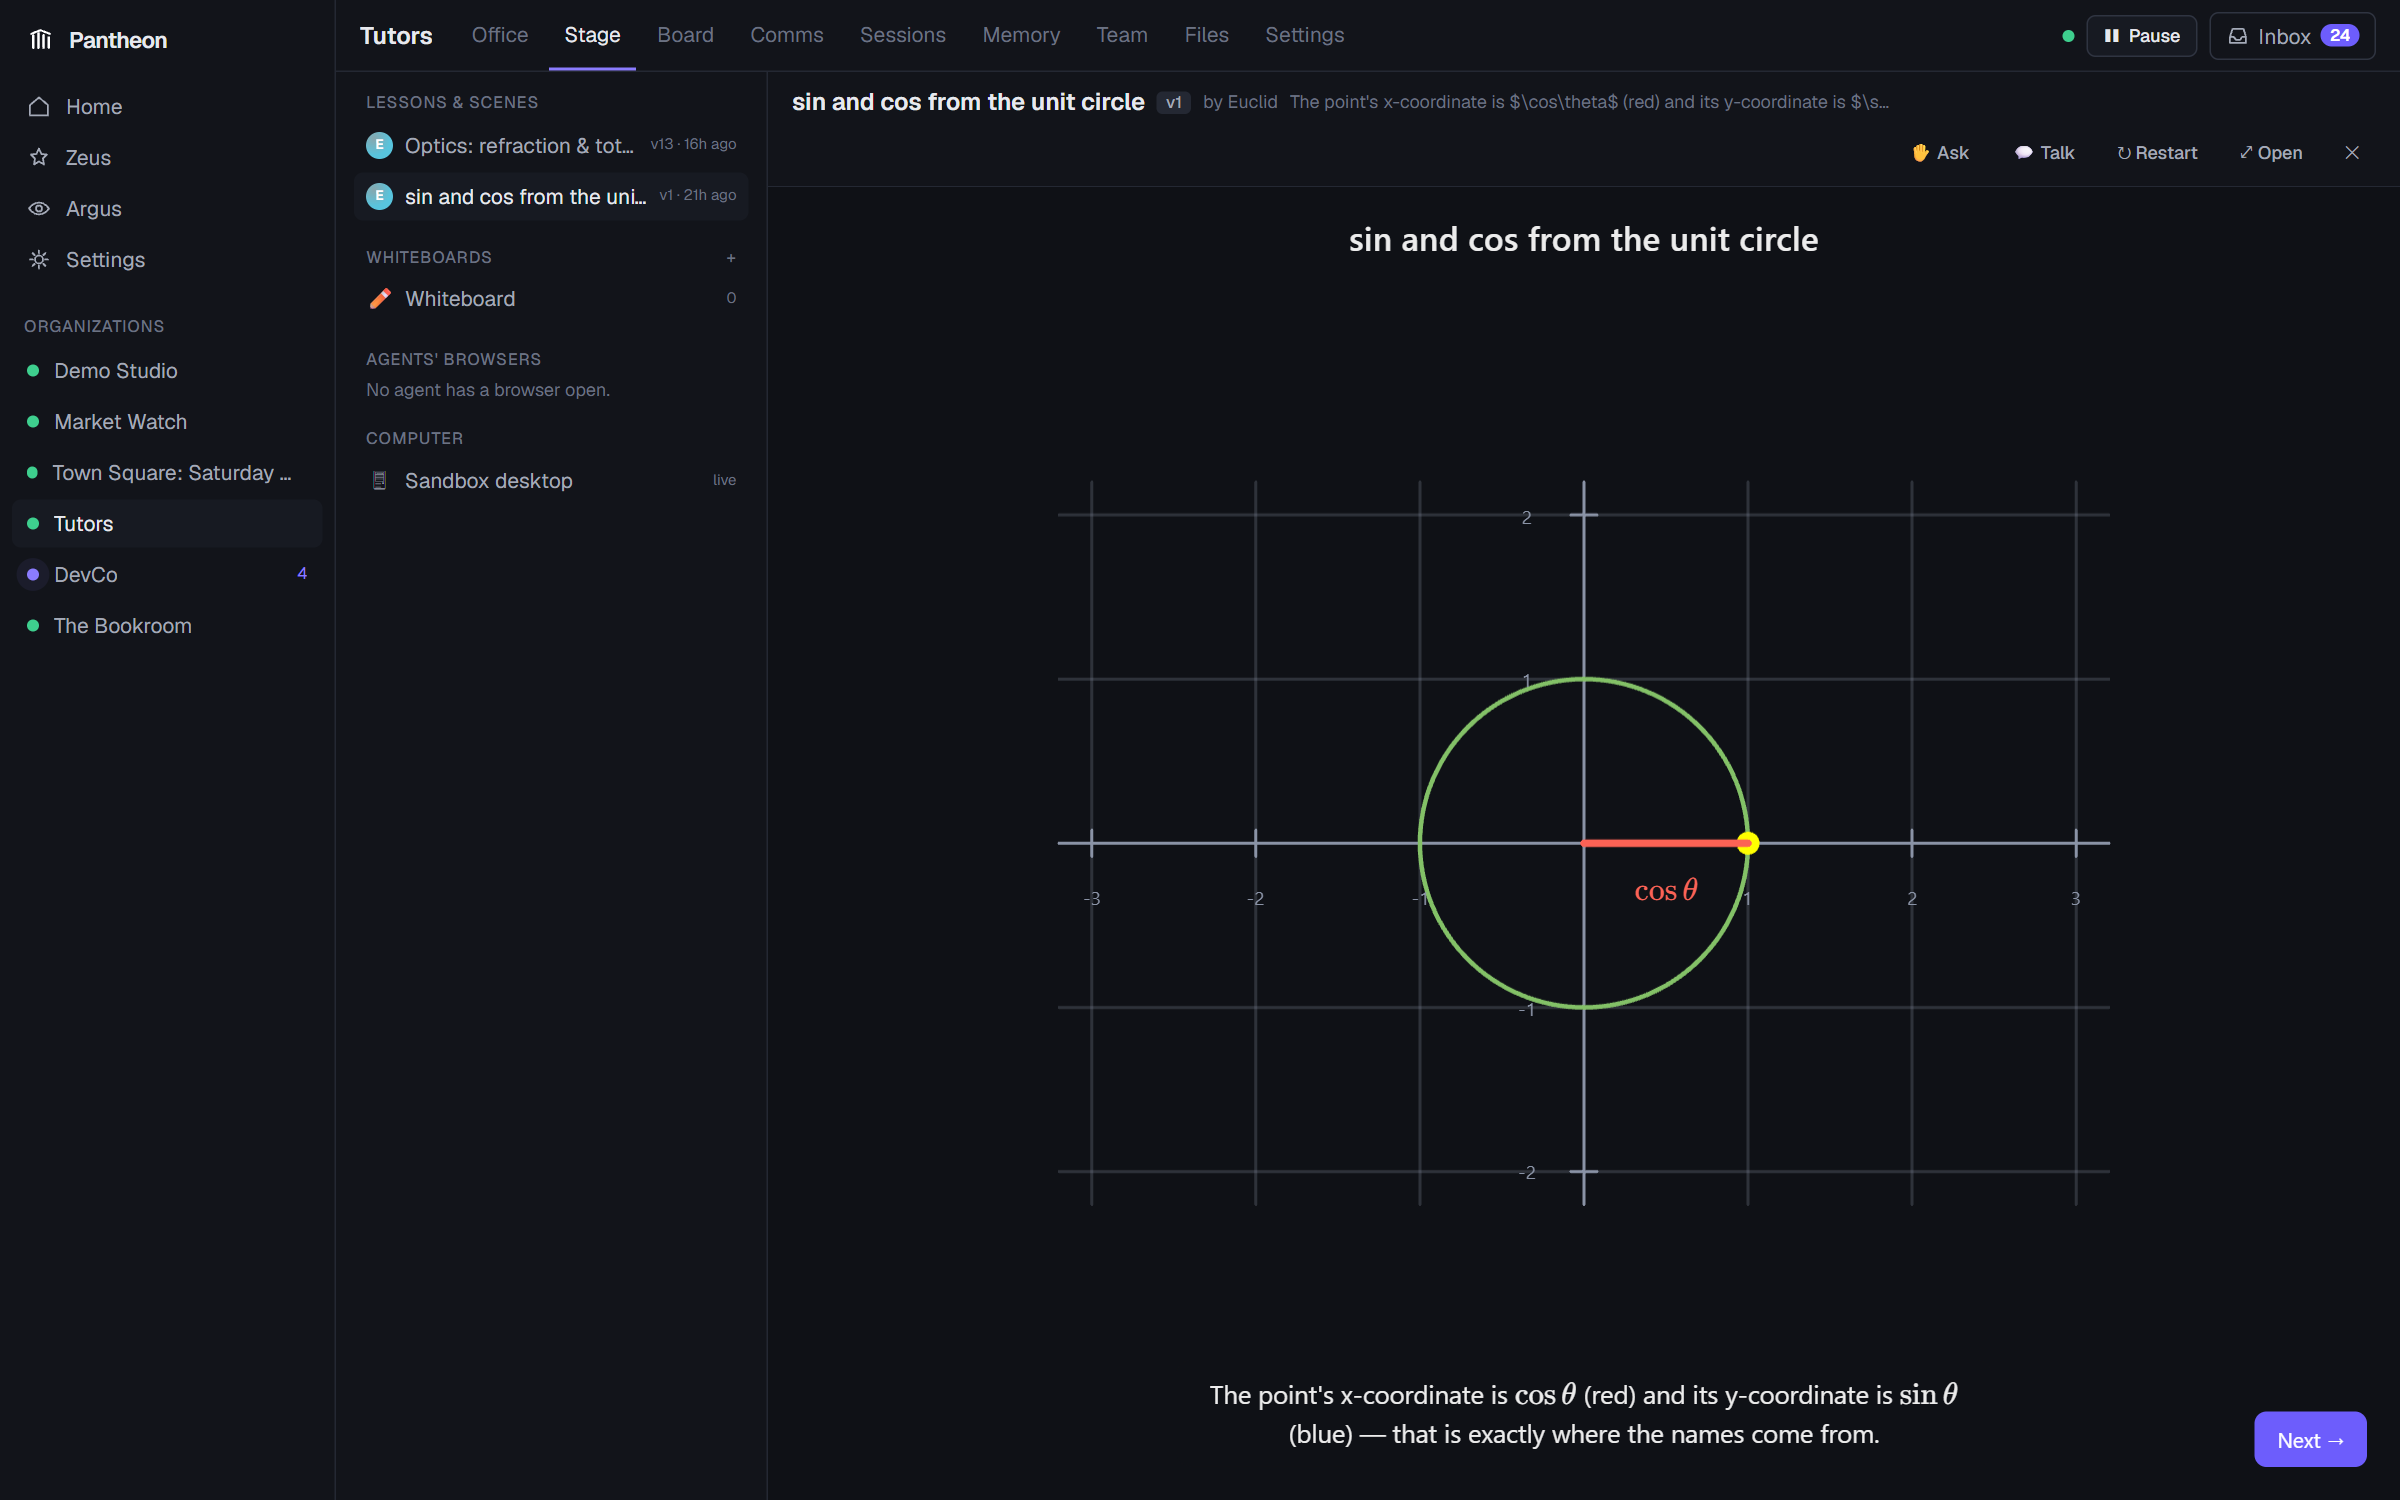
Task: Add a new whiteboard with plus
Action: click(x=731, y=258)
